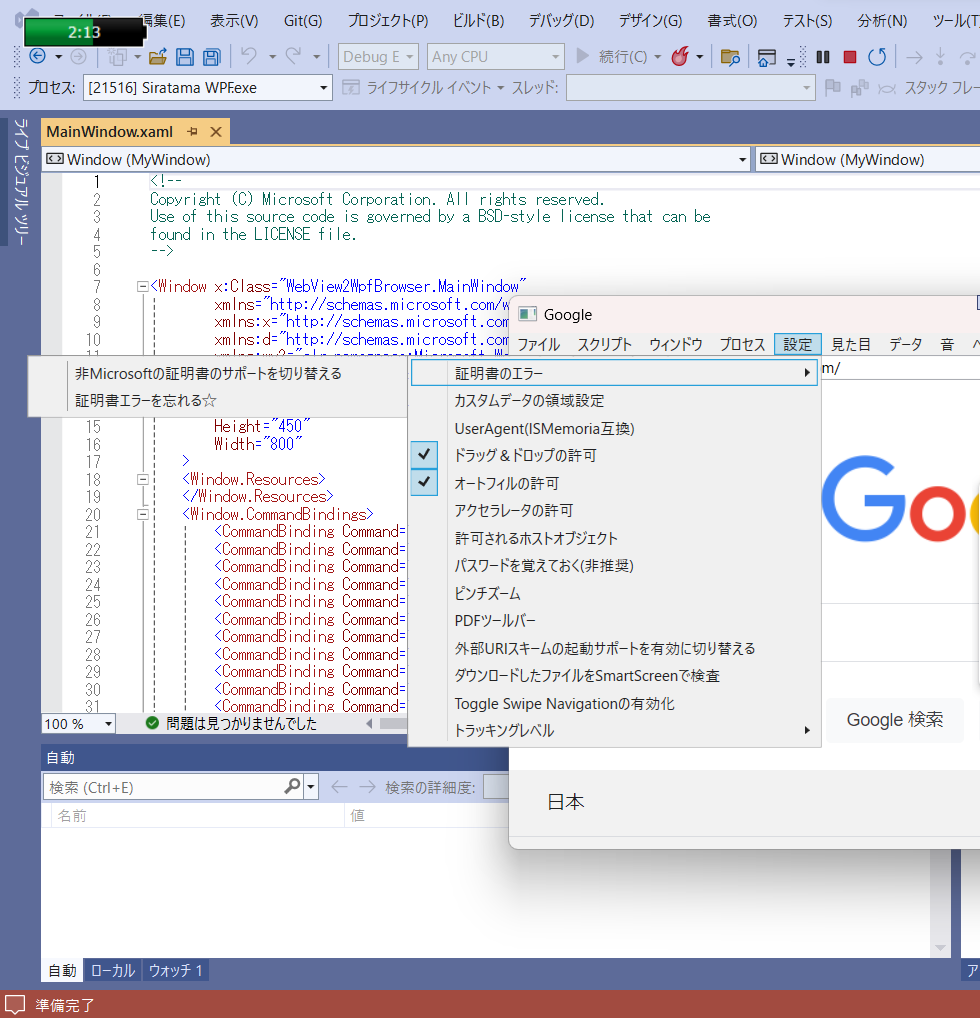Open the ライフサイクル イベント dropdown
The width and height of the screenshot is (980, 1018).
(x=423, y=88)
